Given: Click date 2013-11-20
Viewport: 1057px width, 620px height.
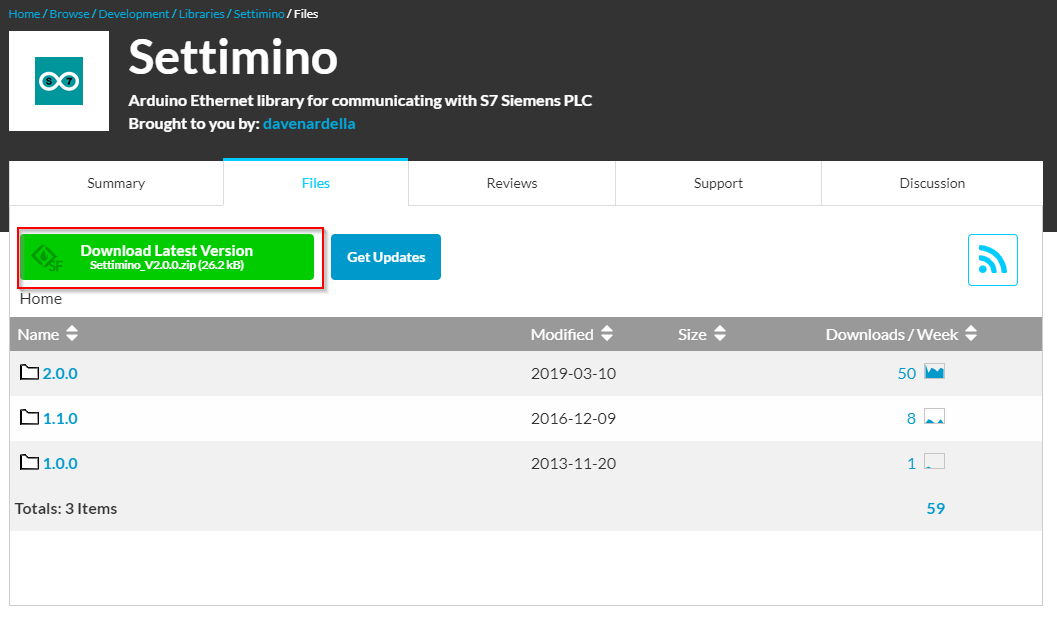Looking at the screenshot, I should click(x=573, y=464).
